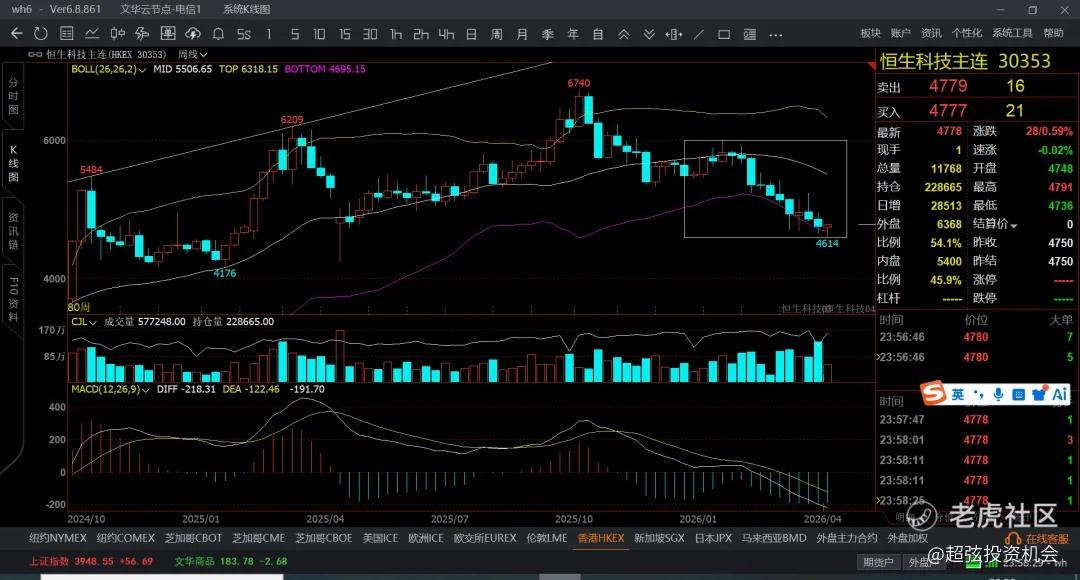Open the 账户 menu

(x=901, y=33)
